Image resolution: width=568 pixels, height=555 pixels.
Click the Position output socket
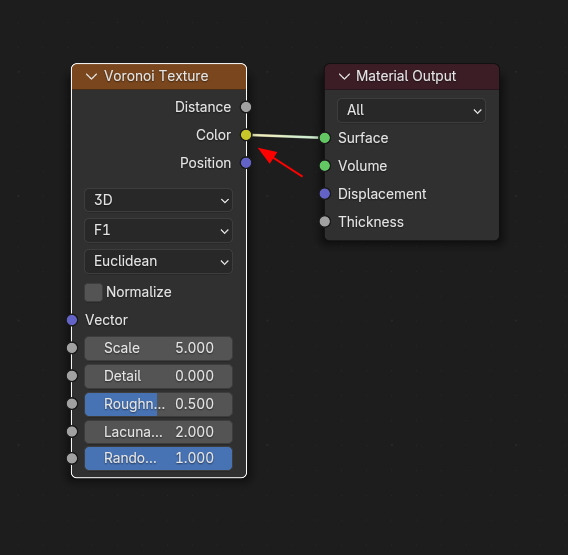246,163
